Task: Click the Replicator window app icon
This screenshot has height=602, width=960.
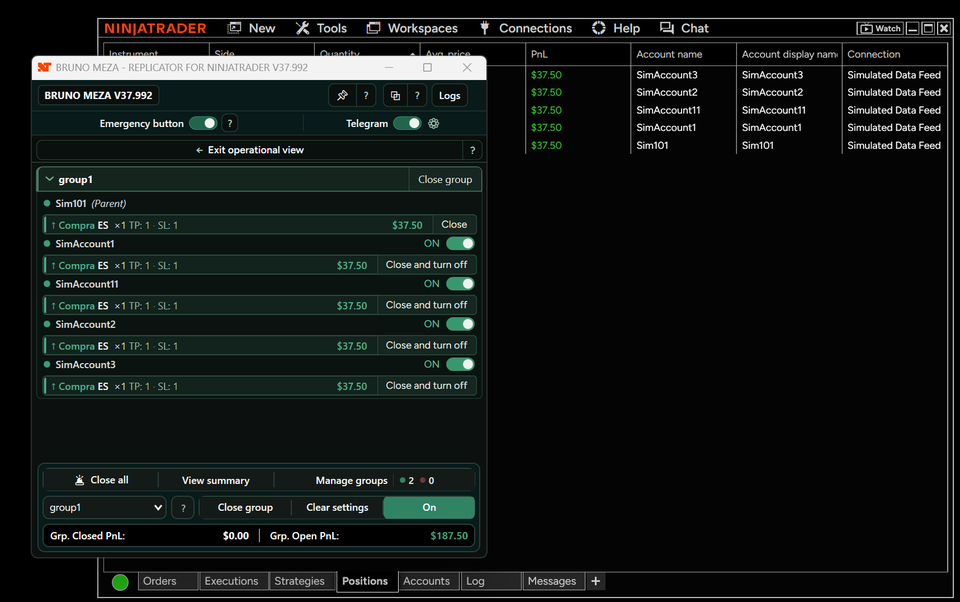Action: click(x=44, y=67)
